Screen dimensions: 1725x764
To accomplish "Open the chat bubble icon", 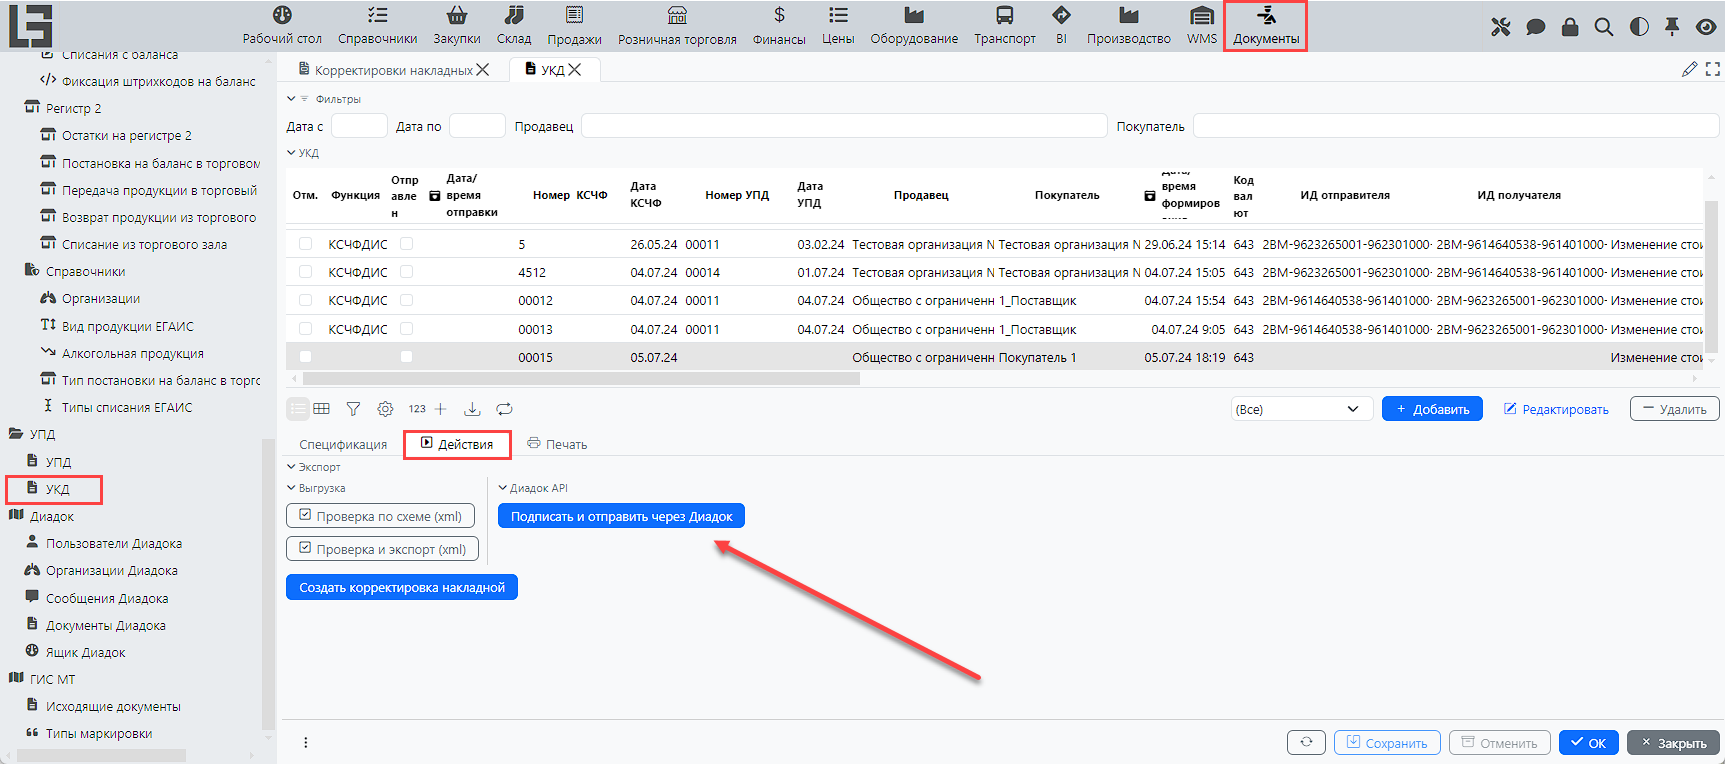I will click(x=1535, y=27).
